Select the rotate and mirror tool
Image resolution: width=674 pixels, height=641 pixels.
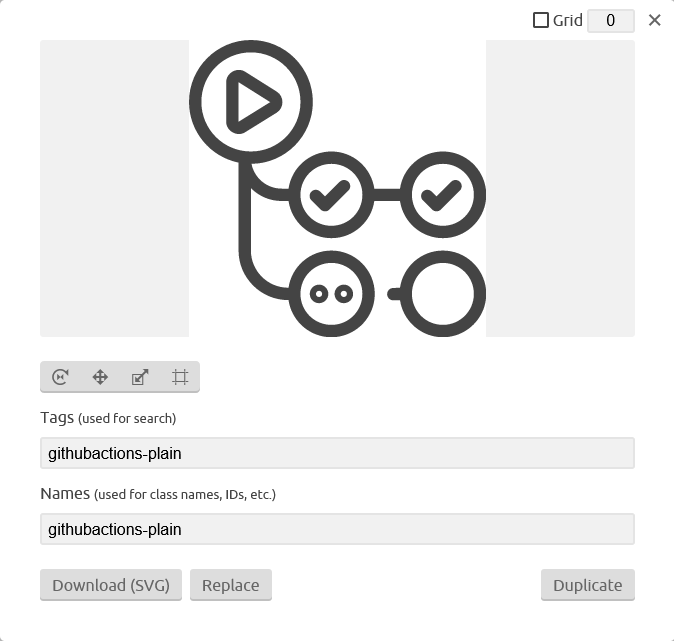(60, 377)
